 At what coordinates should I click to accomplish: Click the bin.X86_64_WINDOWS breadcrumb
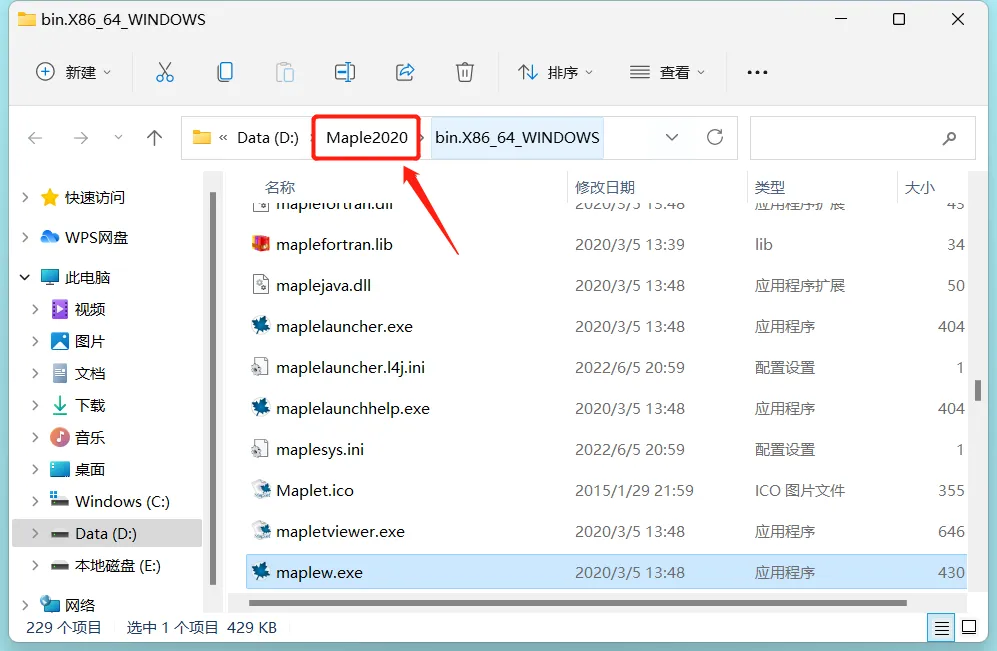[517, 137]
